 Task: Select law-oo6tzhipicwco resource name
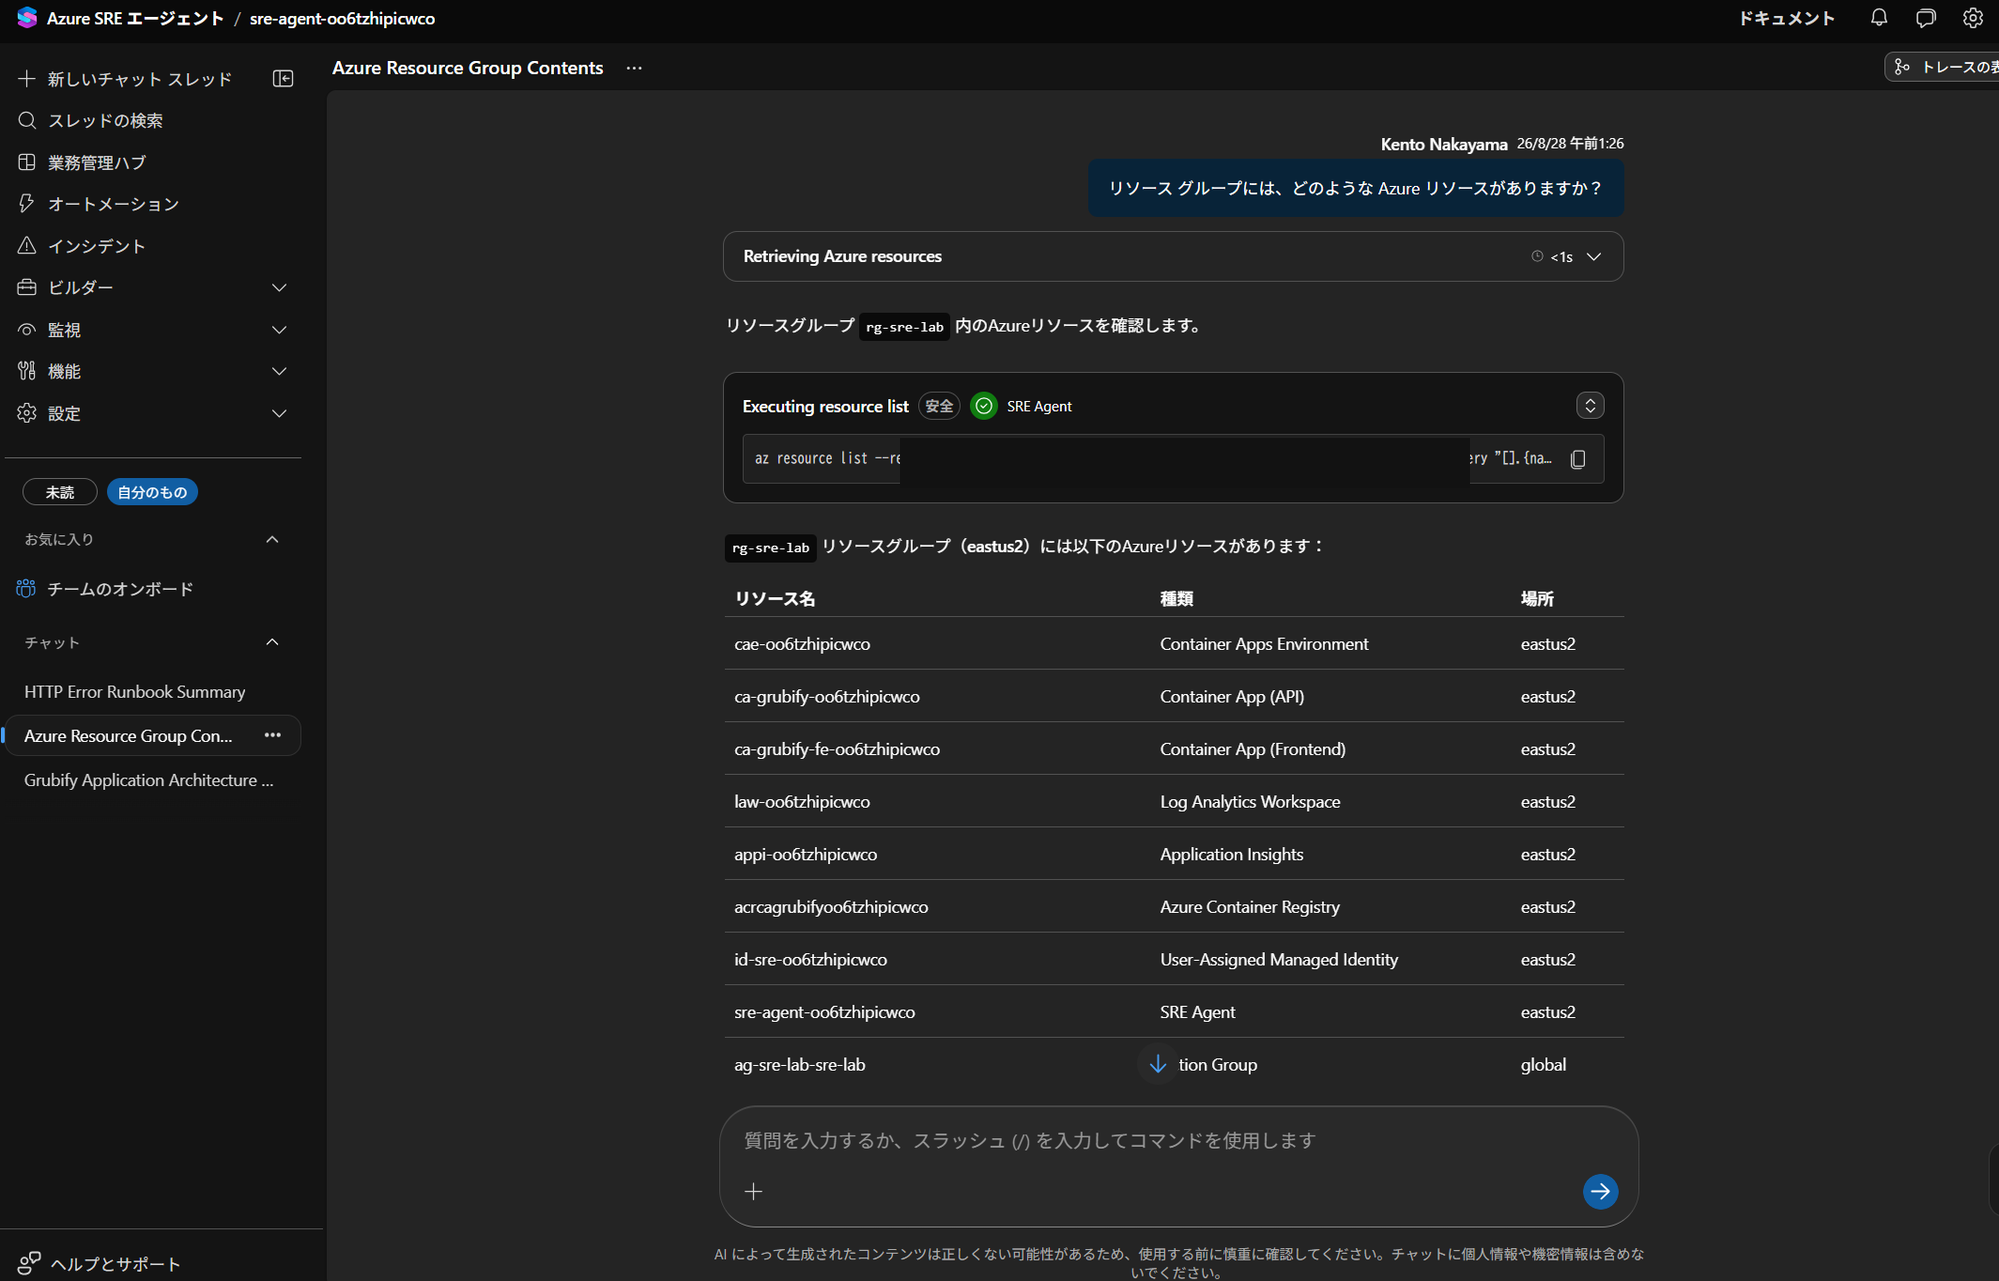[x=802, y=802]
